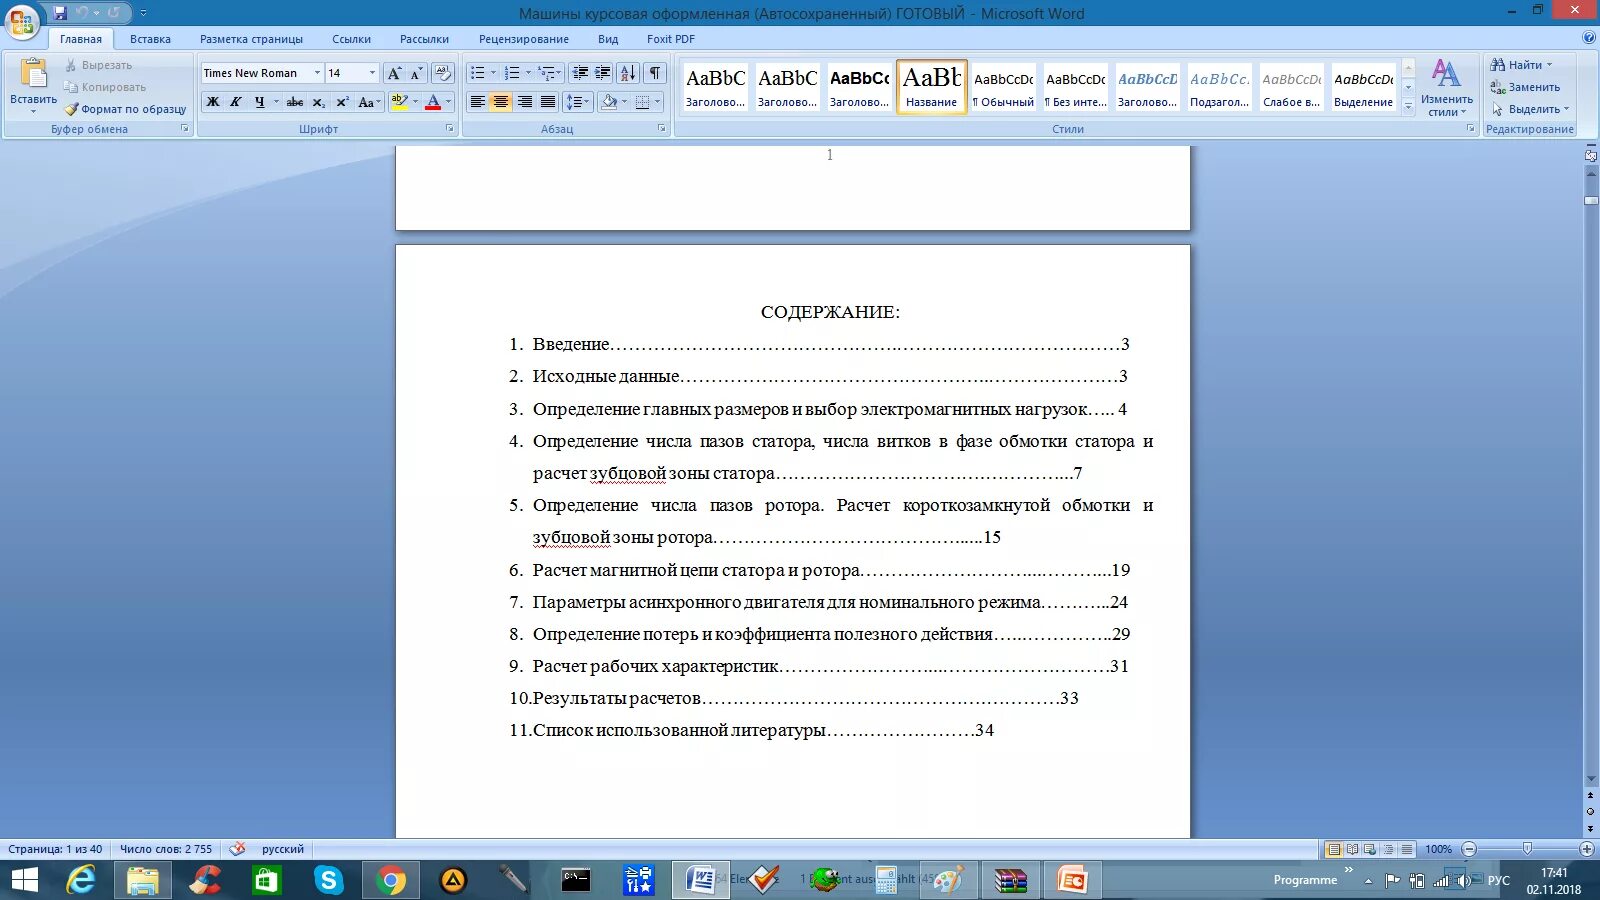Open the Select (Выделить) dropdown
Viewport: 1600px width, 900px height.
point(1530,109)
